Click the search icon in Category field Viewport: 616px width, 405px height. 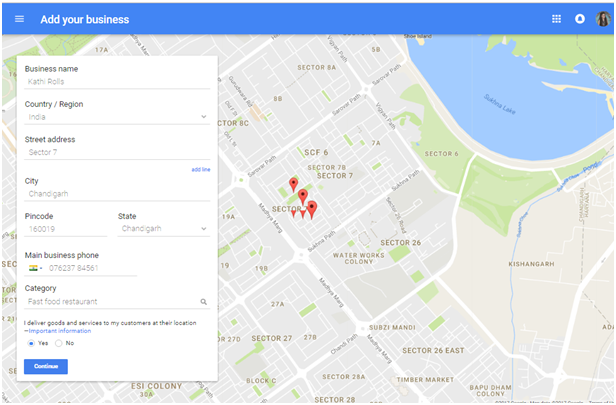point(204,302)
